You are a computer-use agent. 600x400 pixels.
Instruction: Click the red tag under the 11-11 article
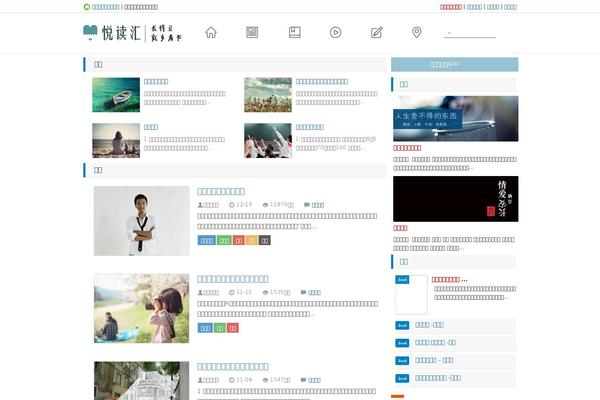pos(233,328)
